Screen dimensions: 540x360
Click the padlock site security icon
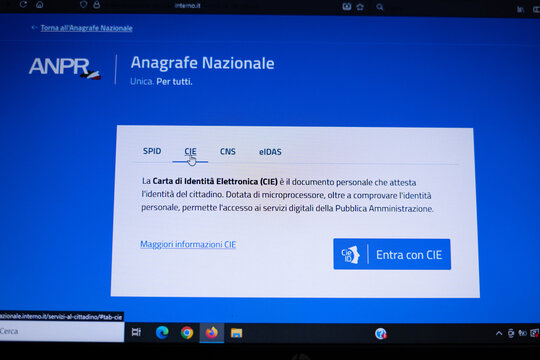tap(97, 4)
